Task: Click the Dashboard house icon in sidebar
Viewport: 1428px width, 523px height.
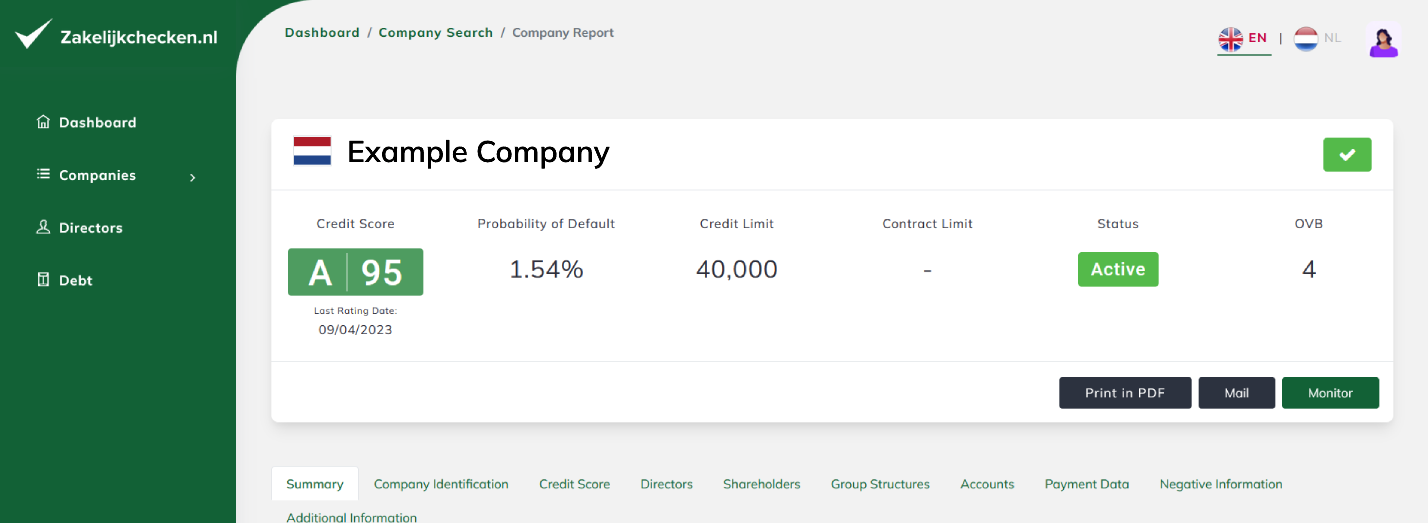Action: [43, 122]
